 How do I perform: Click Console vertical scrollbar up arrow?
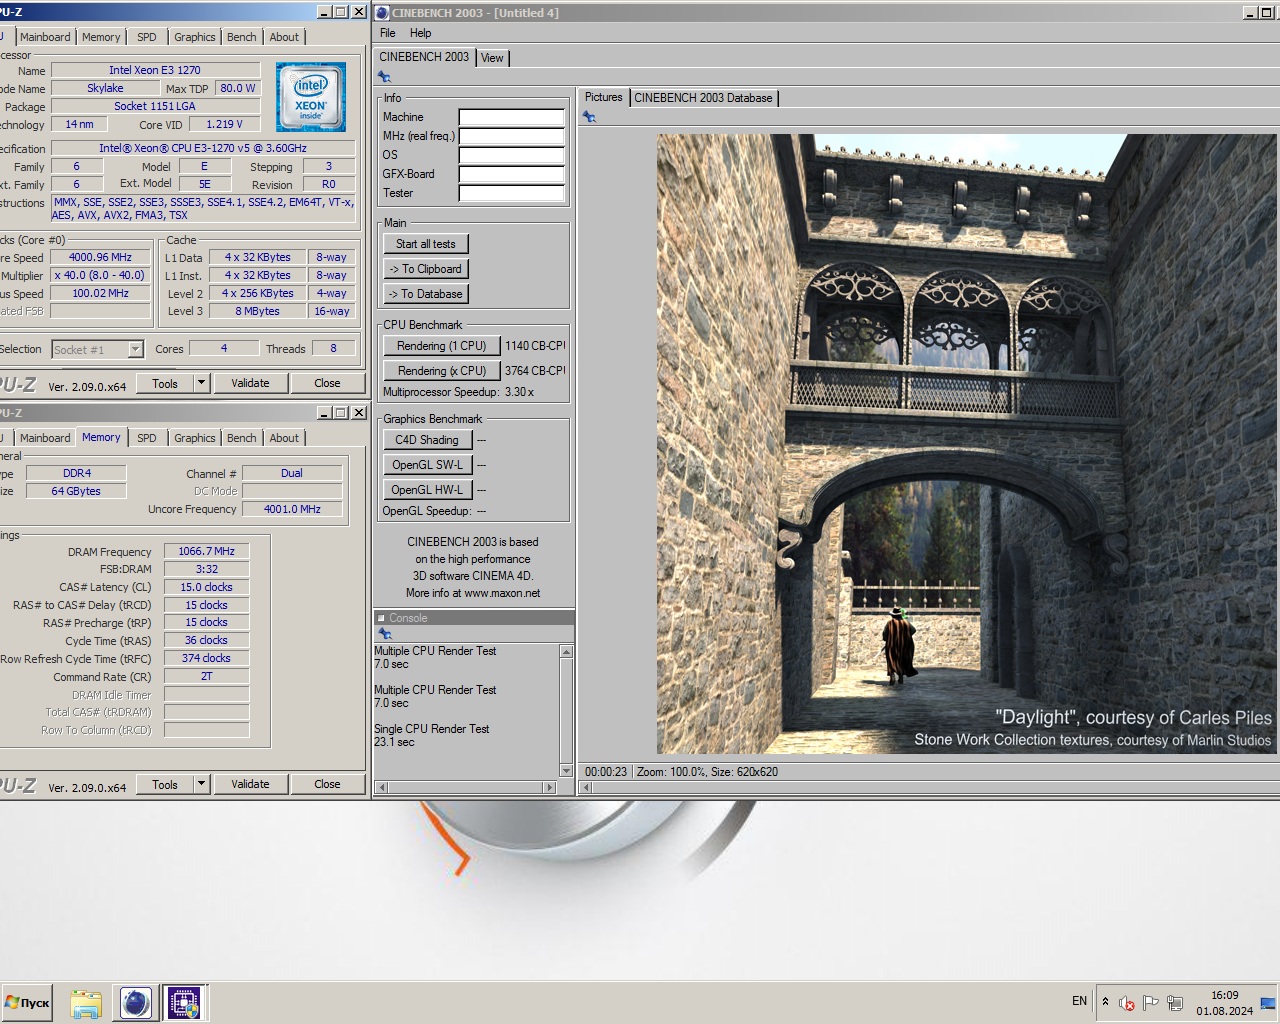coord(566,651)
